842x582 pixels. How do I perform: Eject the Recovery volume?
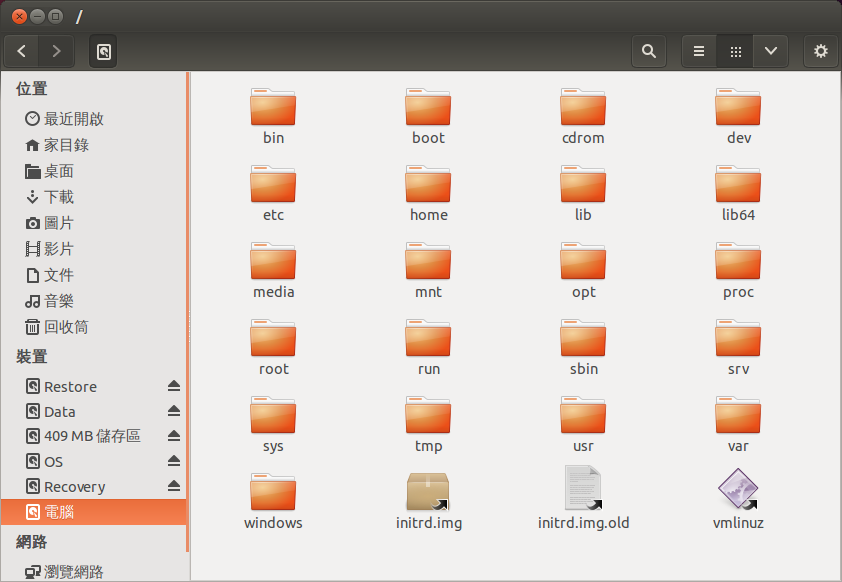(x=173, y=486)
